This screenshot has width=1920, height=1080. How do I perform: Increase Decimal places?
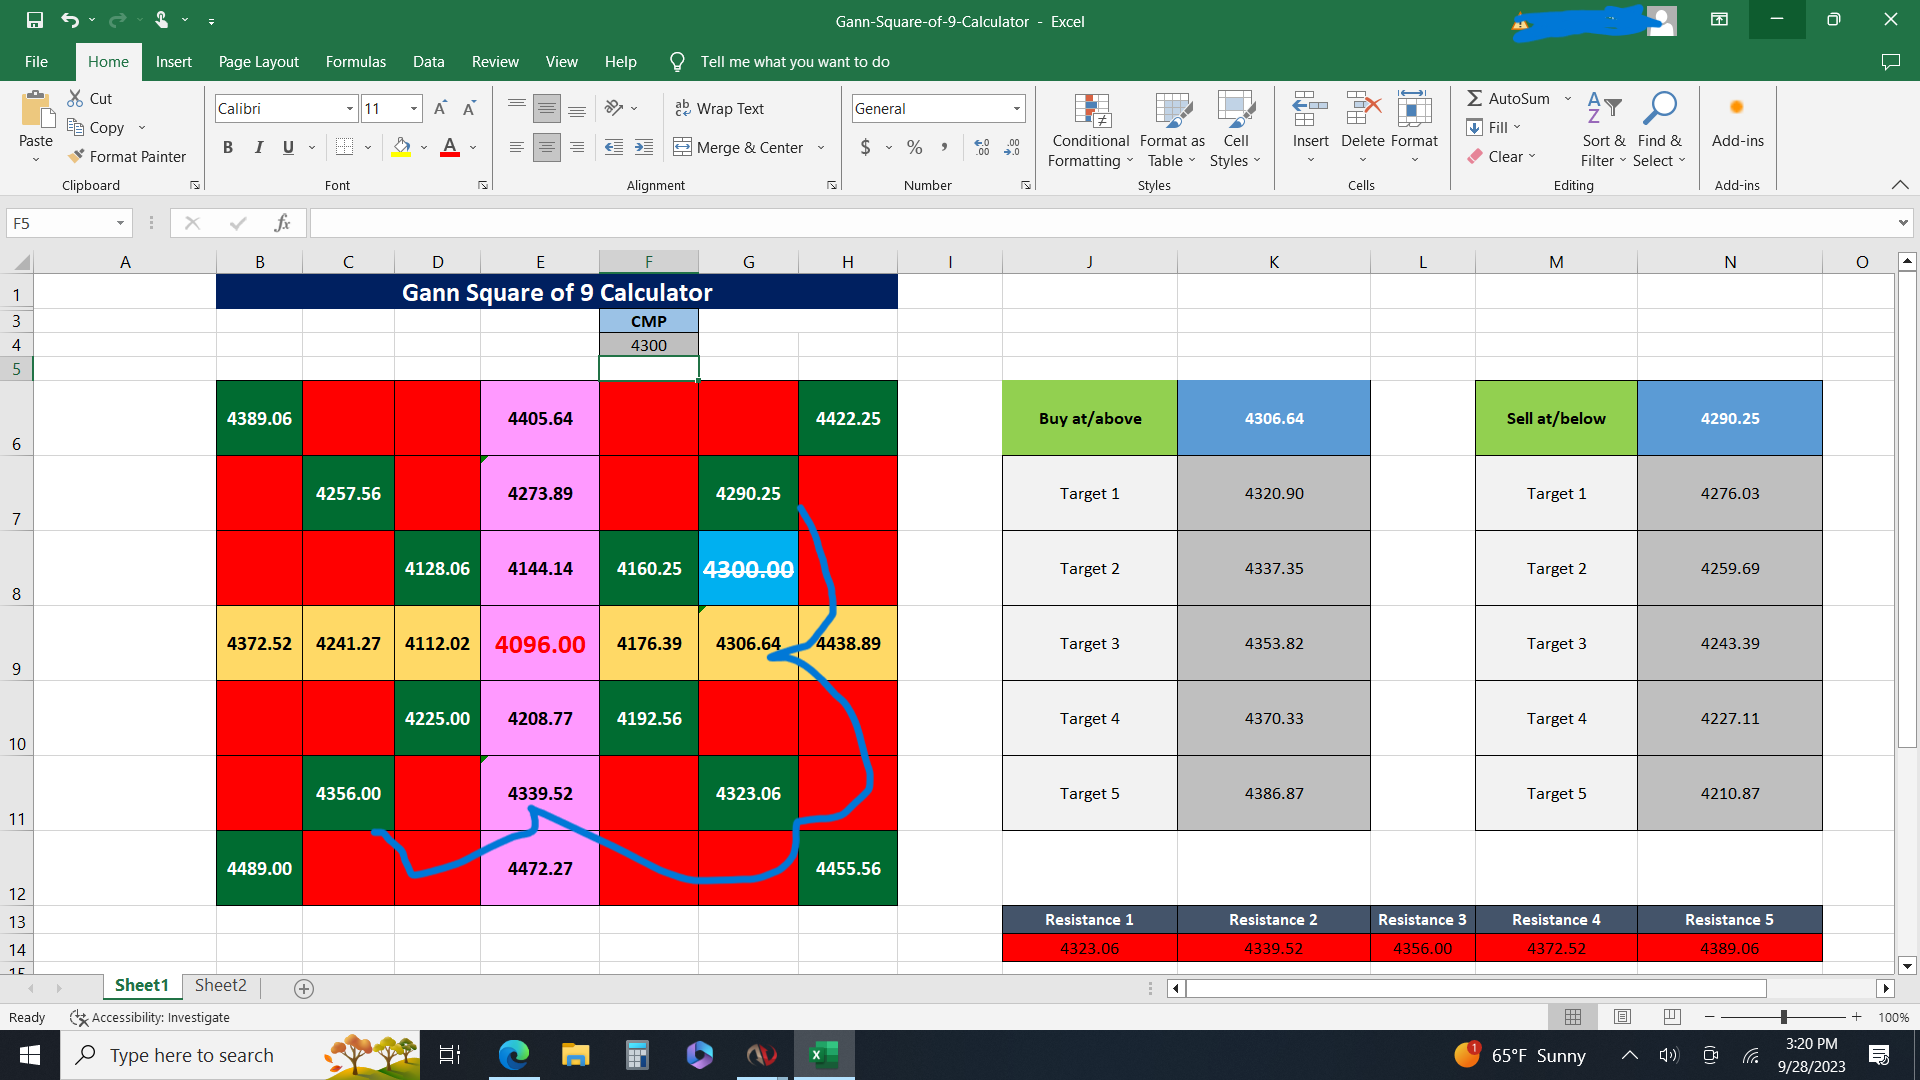[982, 147]
